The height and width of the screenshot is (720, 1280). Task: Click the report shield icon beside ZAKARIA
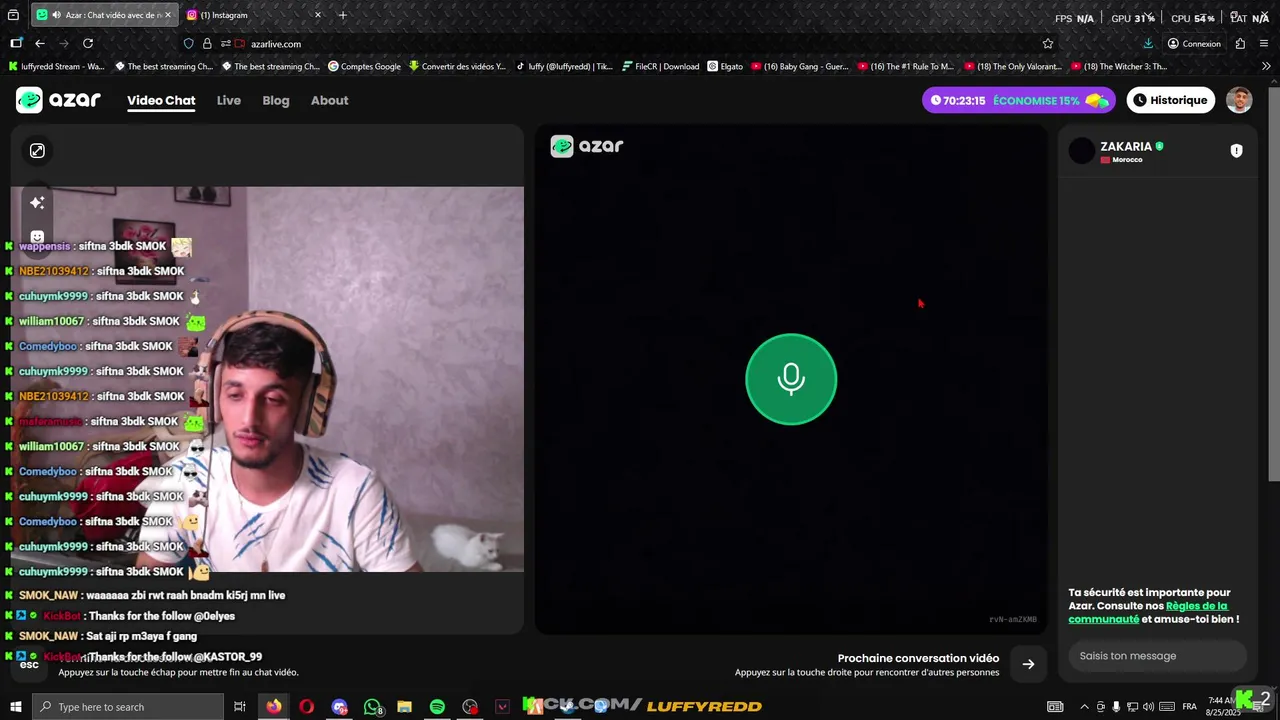[x=1236, y=151]
